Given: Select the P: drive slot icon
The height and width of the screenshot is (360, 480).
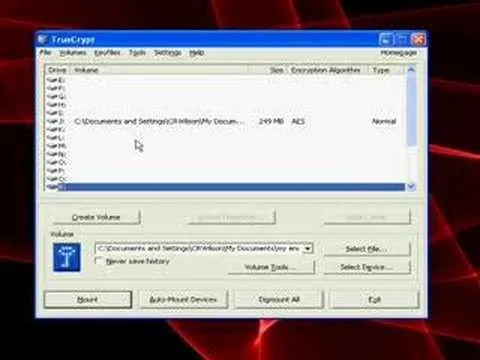Looking at the screenshot, I should click(52, 170).
